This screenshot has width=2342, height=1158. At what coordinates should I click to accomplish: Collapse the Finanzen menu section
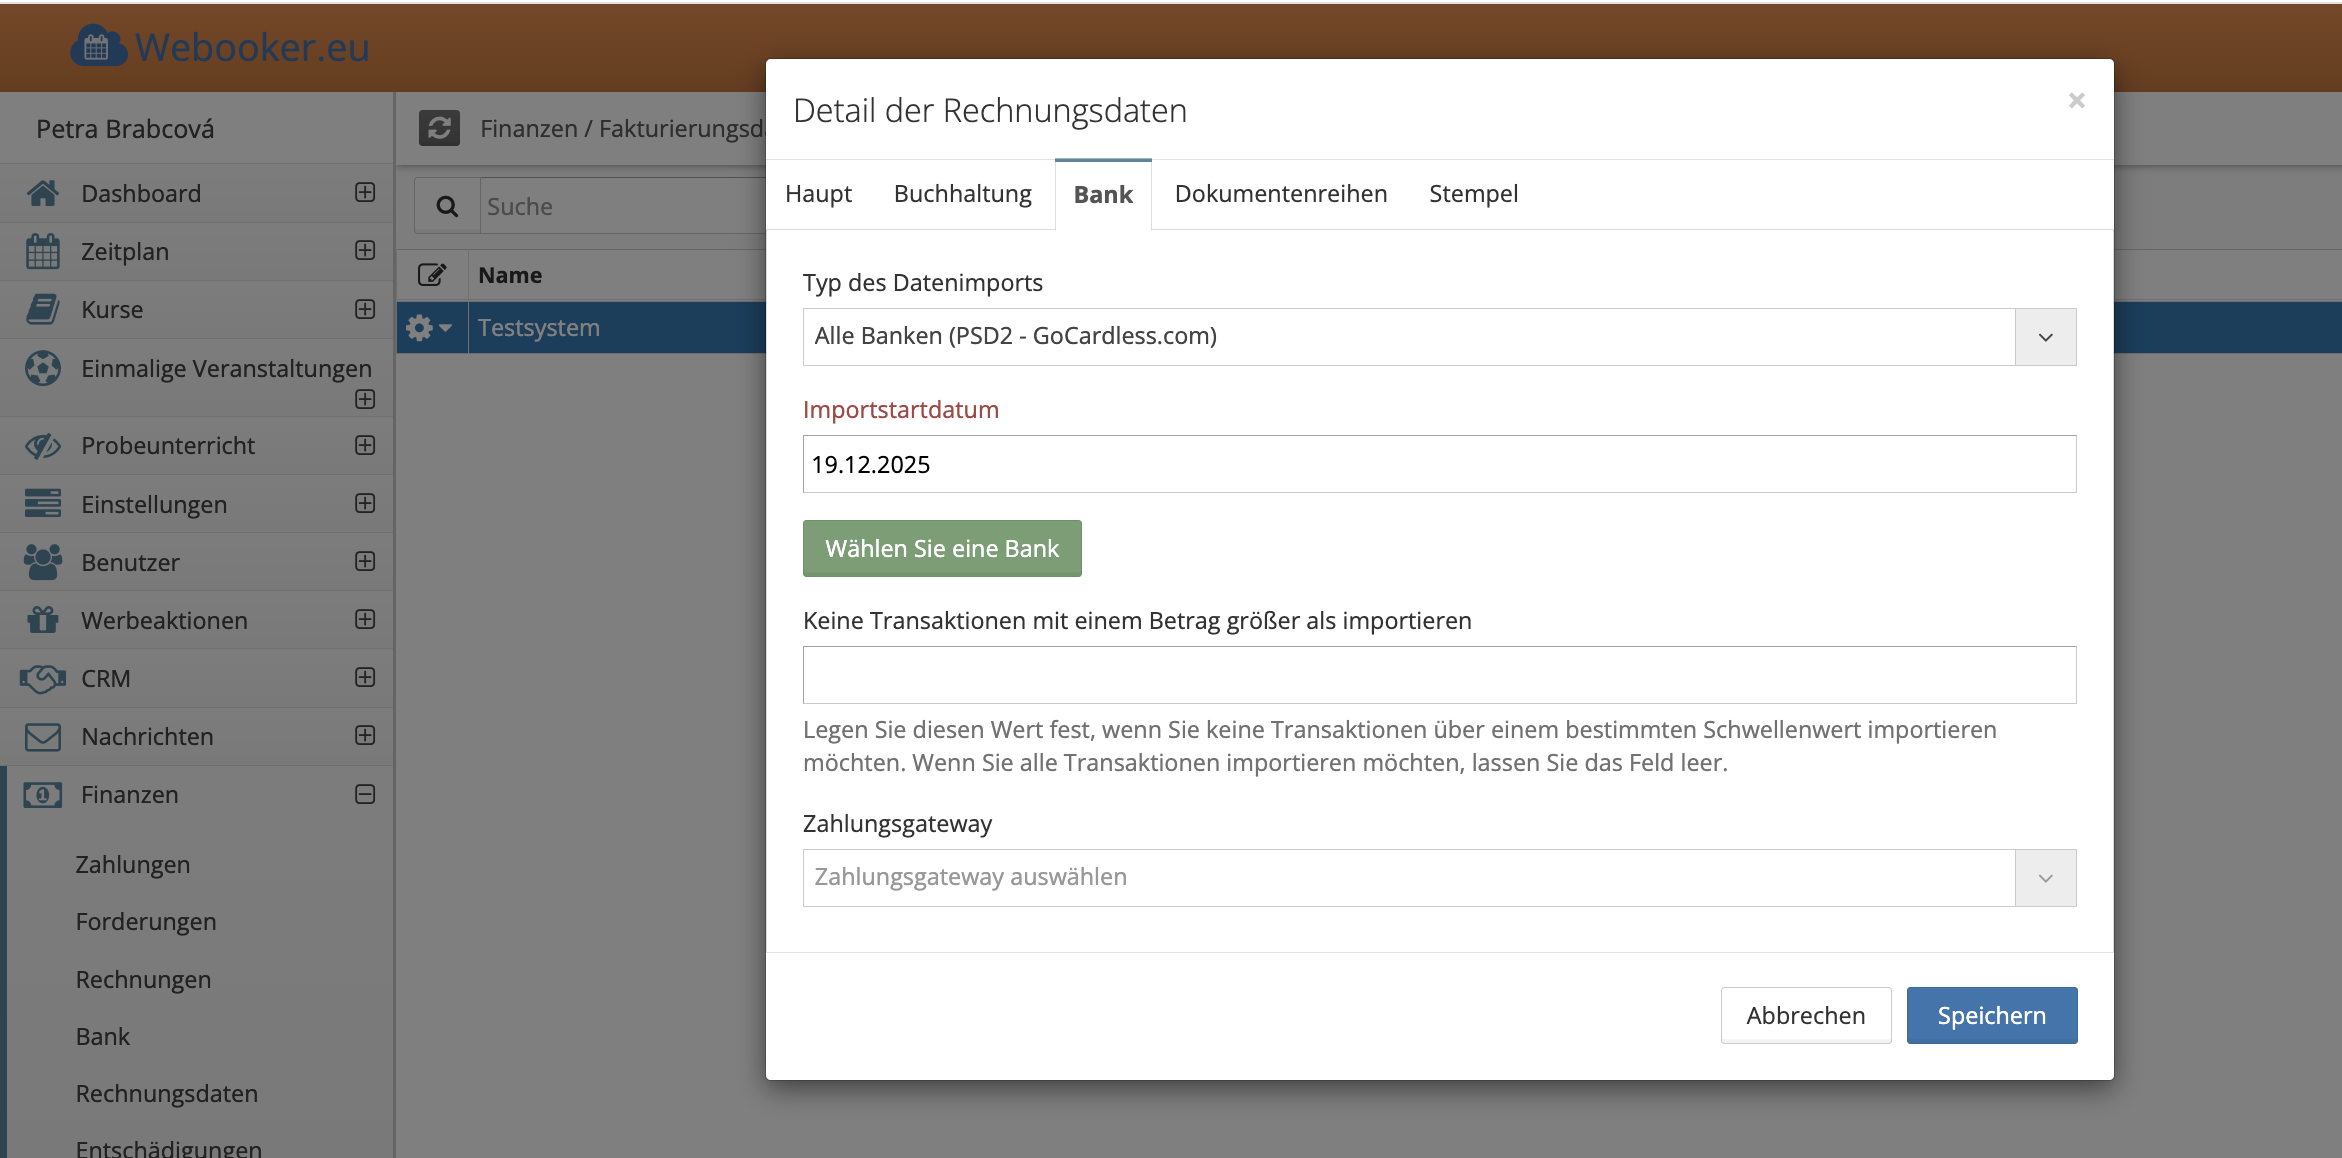365,794
